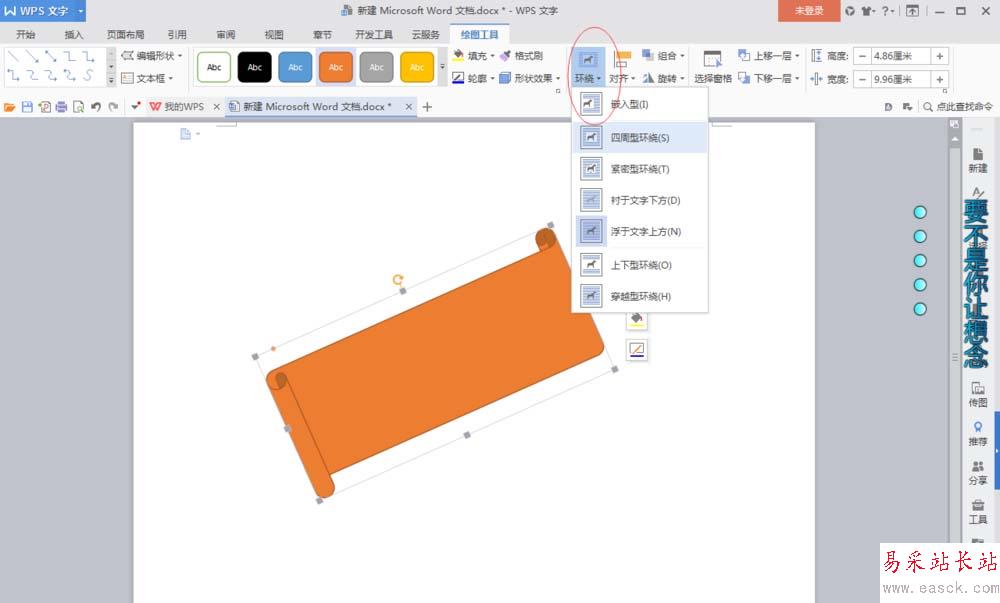Click the rotate handle above the shape
The height and width of the screenshot is (603, 1000).
(398, 279)
